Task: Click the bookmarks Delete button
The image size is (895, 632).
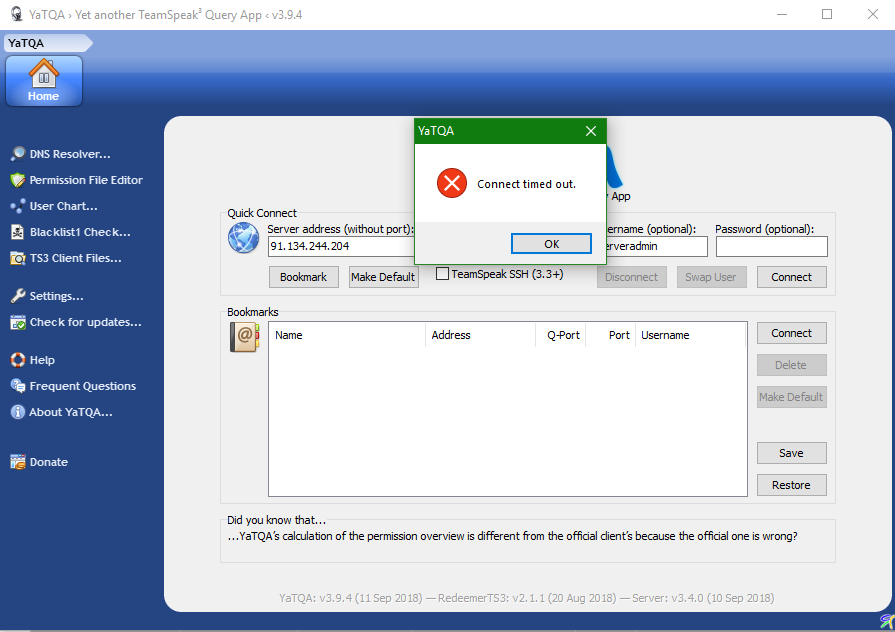Action: click(x=792, y=365)
